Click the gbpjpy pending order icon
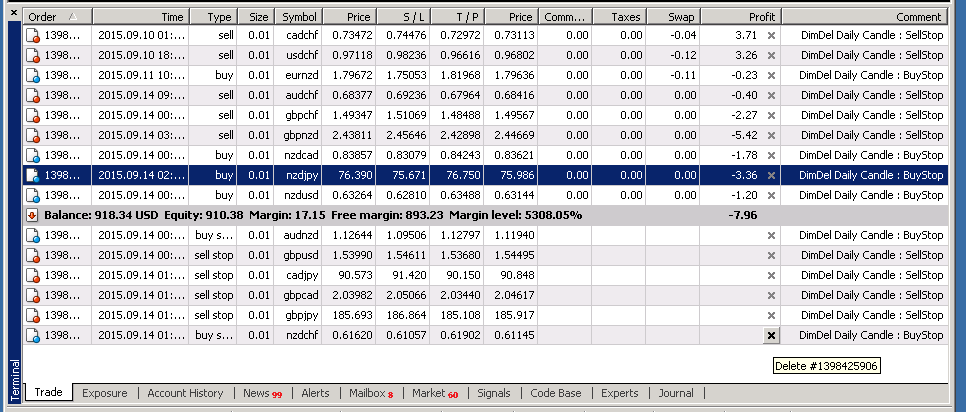Viewport: 966px width, 412px height. [x=33, y=316]
